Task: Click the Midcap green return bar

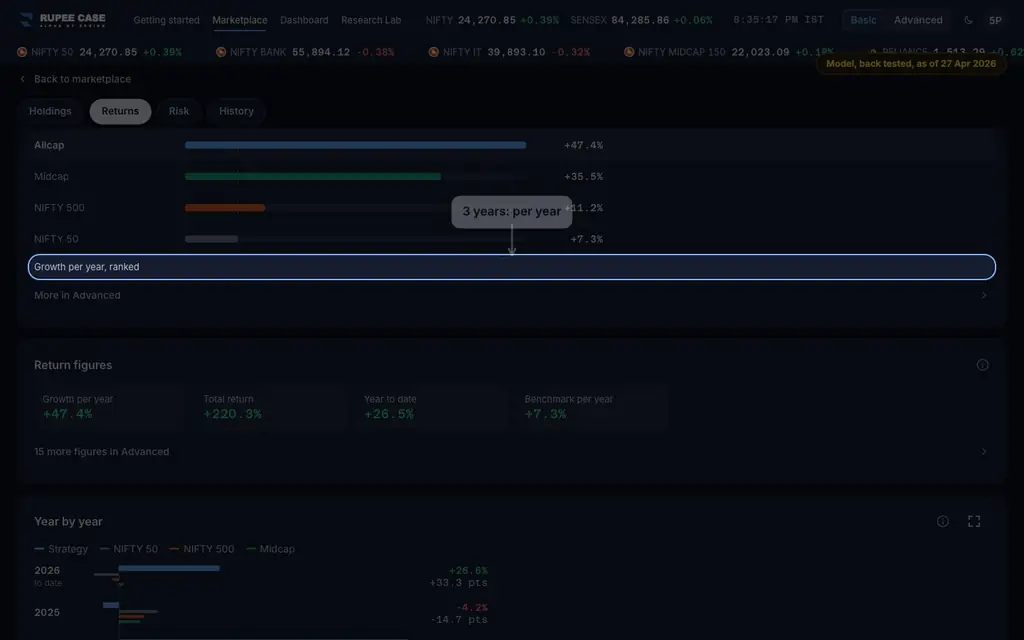Action: 313,176
